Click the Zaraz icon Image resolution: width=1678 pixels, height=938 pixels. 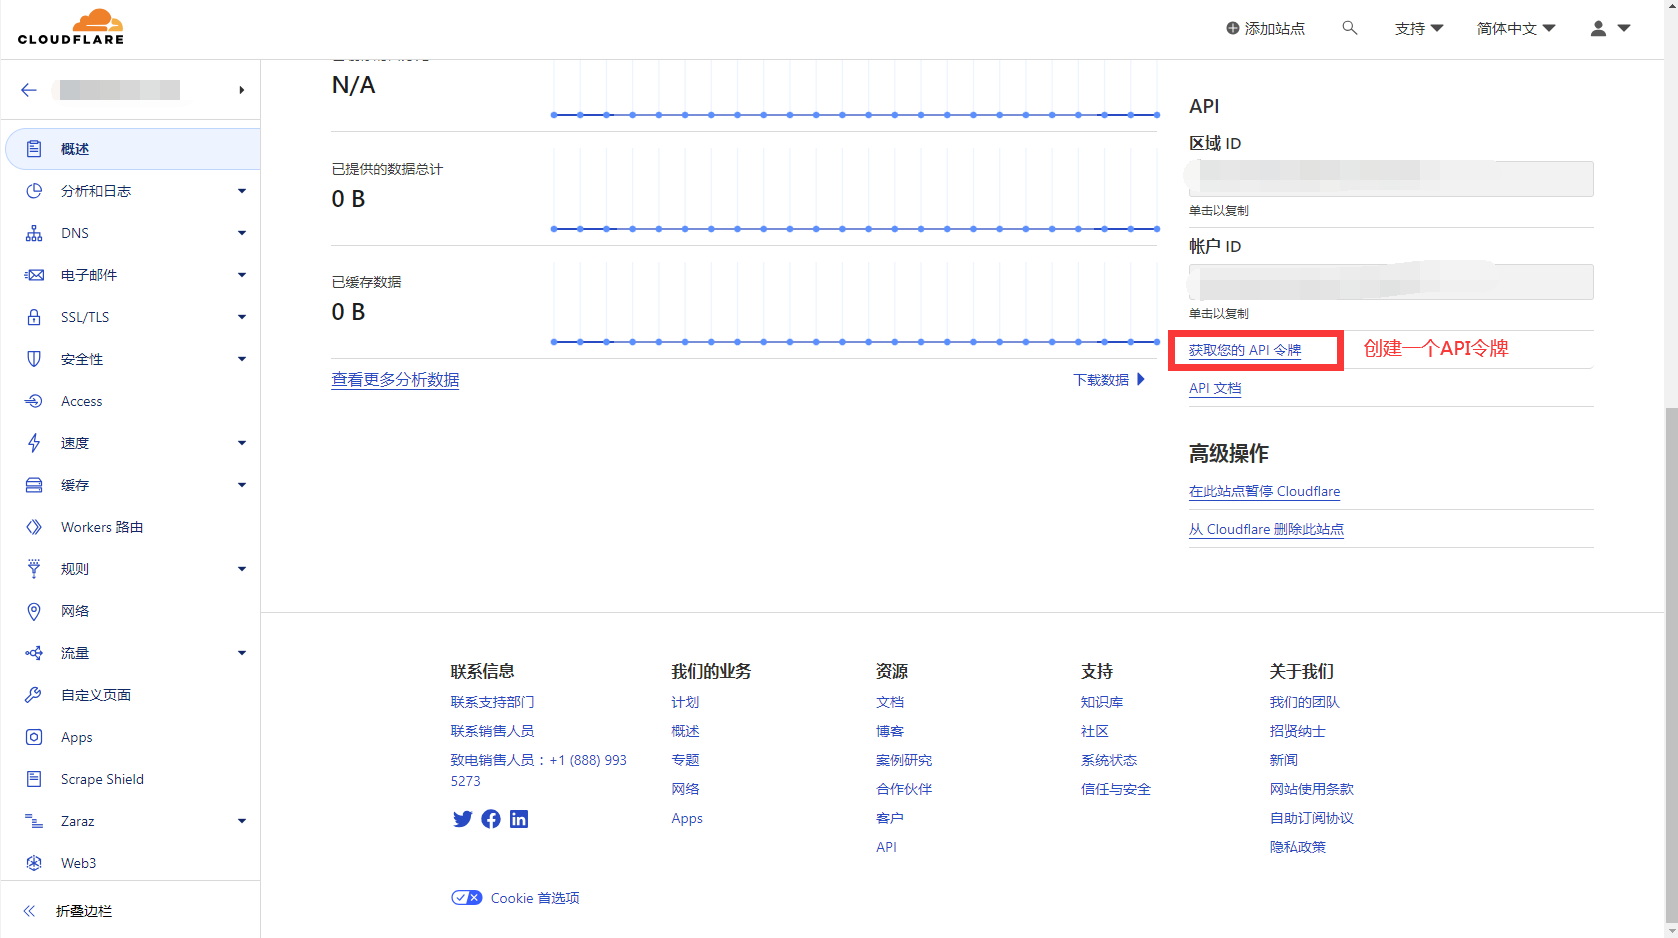(34, 821)
